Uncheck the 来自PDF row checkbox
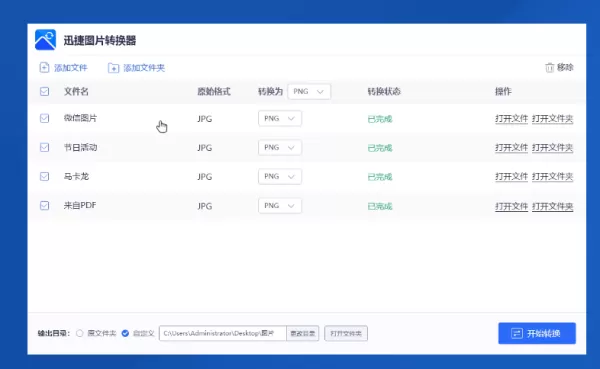The width and height of the screenshot is (600, 369). (44, 206)
